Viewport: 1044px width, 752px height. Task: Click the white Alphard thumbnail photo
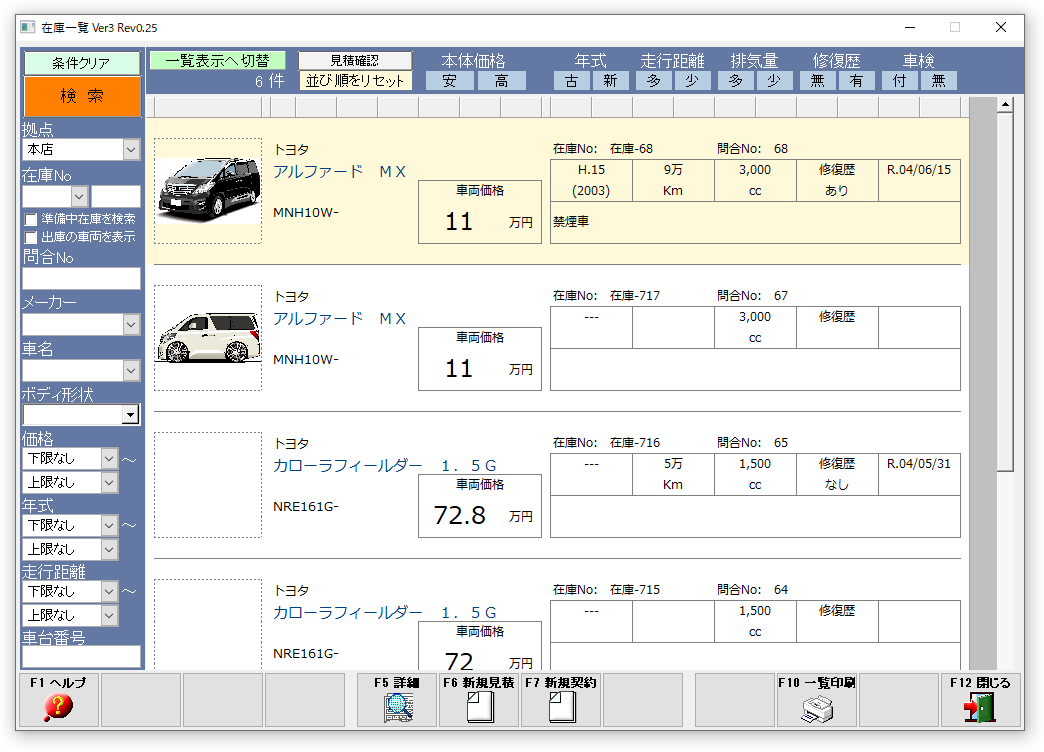[208, 338]
